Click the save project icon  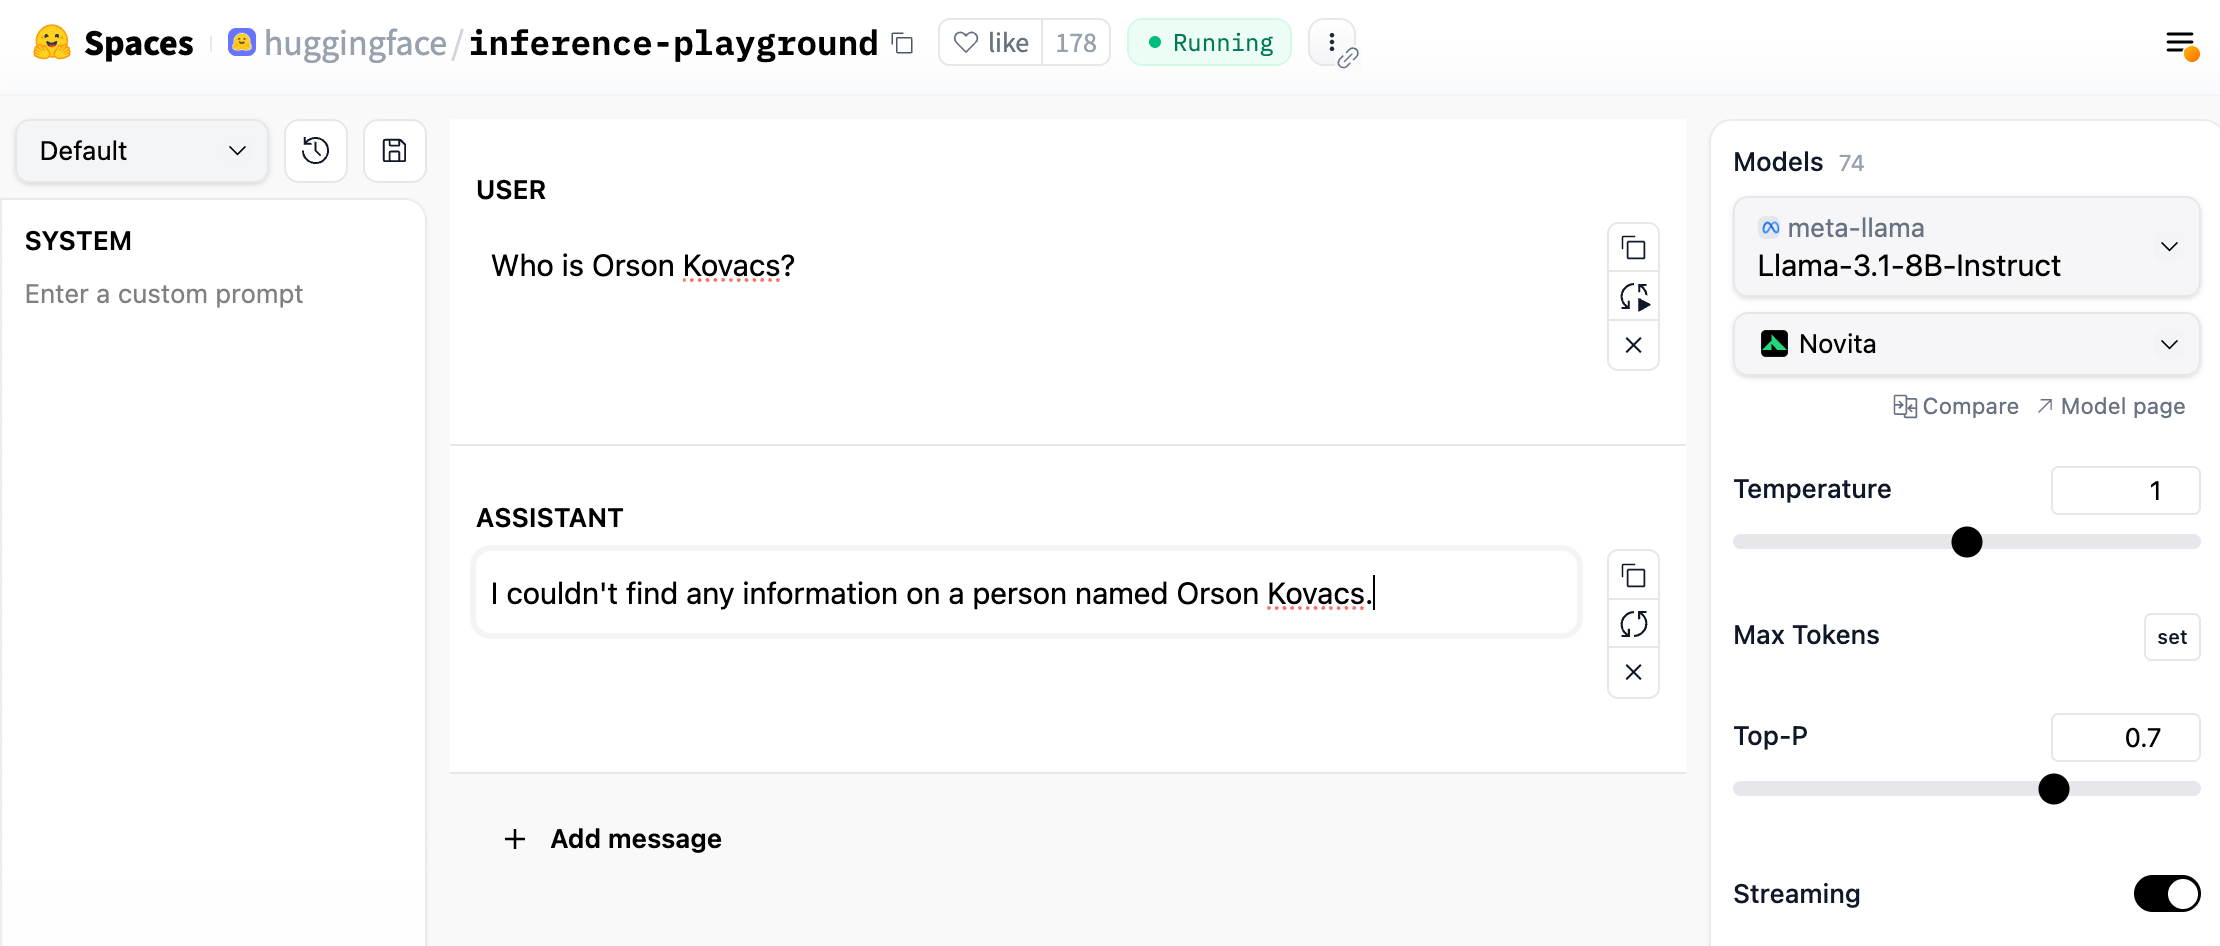(x=395, y=151)
